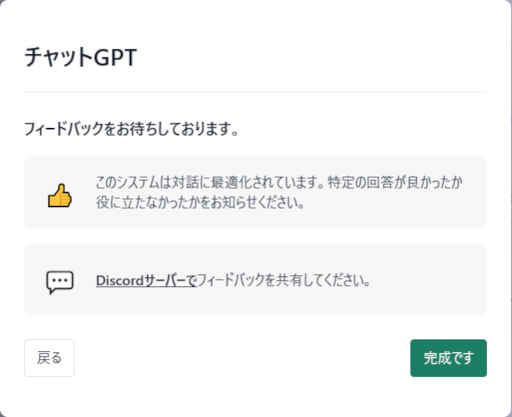Click the word Discord in the link
The width and height of the screenshot is (512, 417).
120,281
